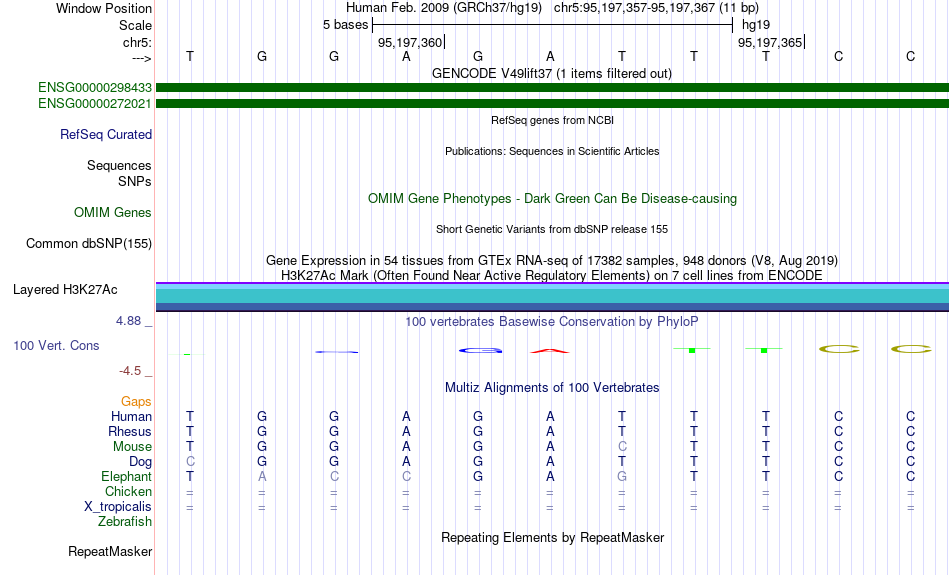Select the dark green ENSG00000298433 gene bar

[x=552, y=88]
